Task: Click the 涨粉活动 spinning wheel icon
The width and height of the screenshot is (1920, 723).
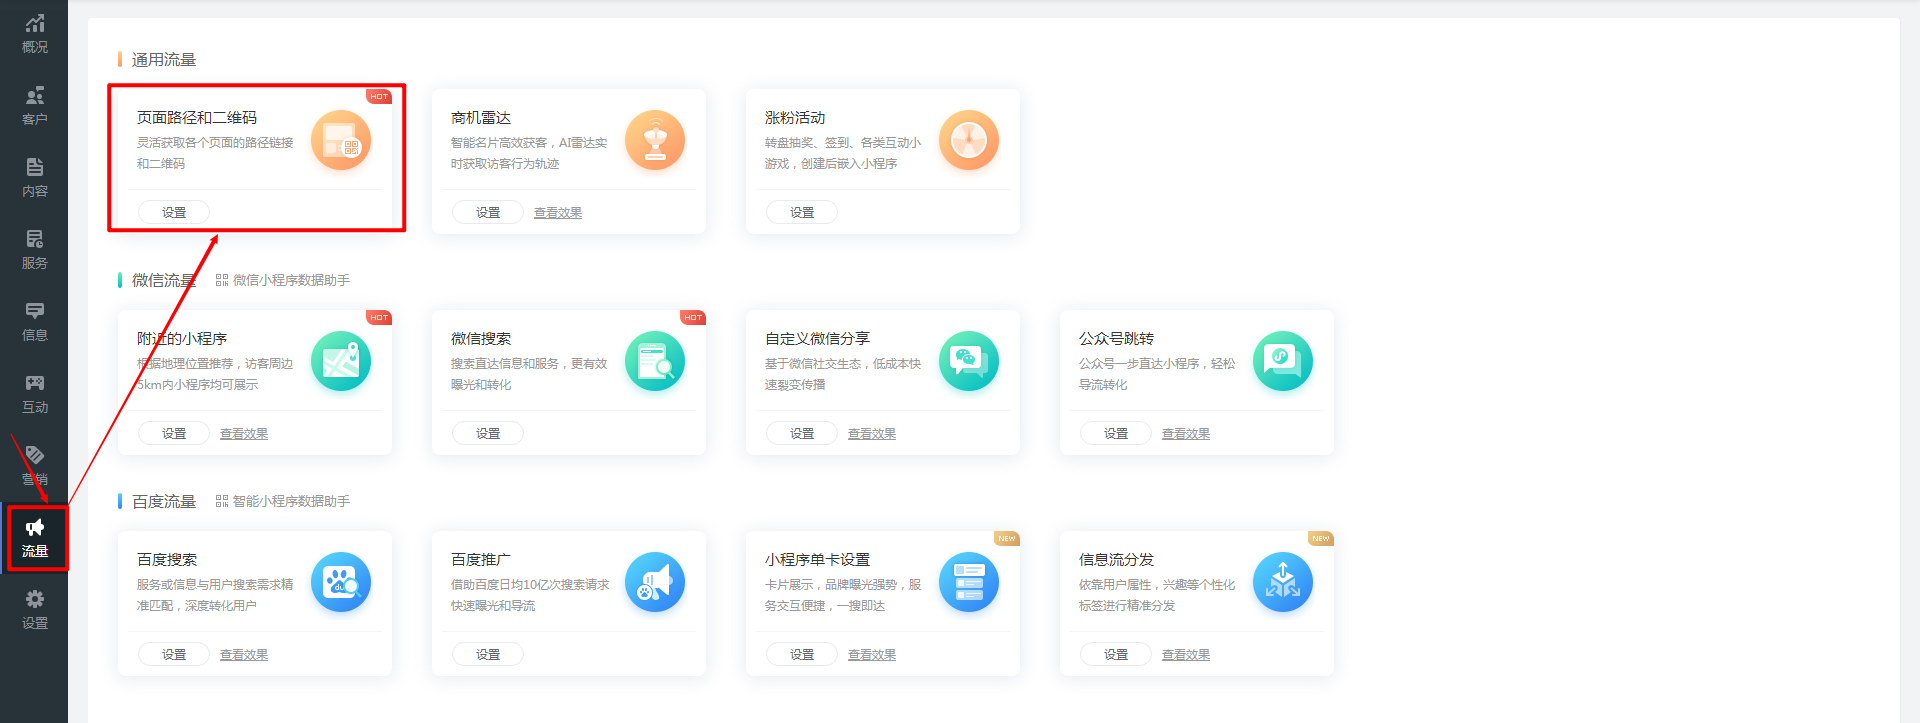Action: [968, 140]
